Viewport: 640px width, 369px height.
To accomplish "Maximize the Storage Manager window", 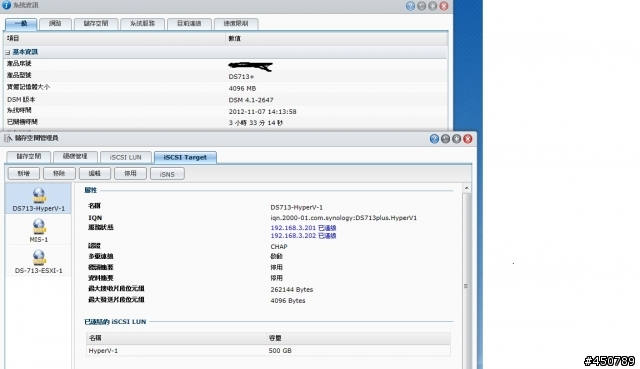I will [456, 139].
